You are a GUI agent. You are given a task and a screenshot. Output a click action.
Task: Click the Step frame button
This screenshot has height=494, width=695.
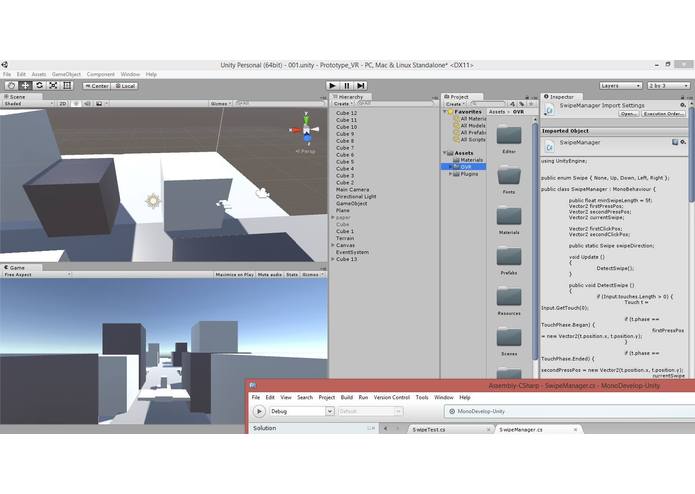(x=361, y=86)
